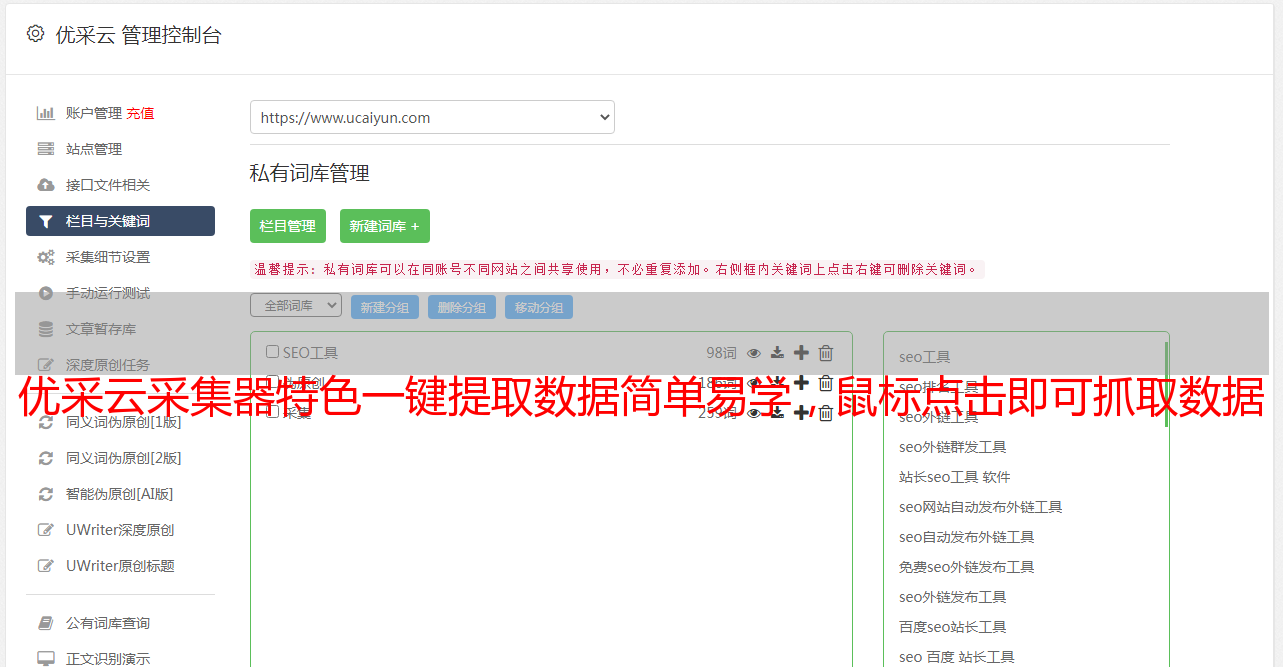1283x667 pixels.
Task: Select keyword seo 百度 站长工具
Action: 957,657
